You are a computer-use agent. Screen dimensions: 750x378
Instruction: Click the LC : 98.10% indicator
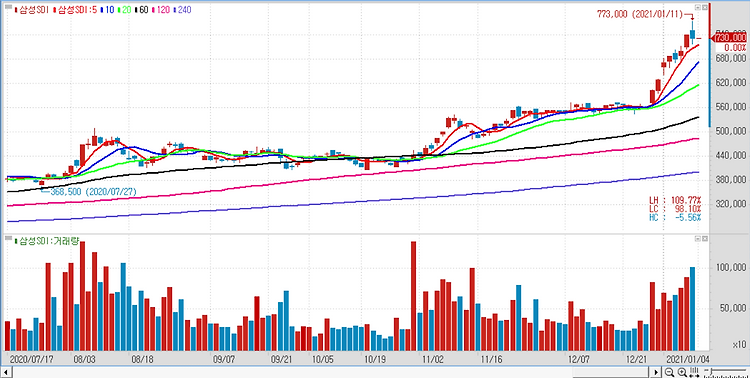point(675,209)
